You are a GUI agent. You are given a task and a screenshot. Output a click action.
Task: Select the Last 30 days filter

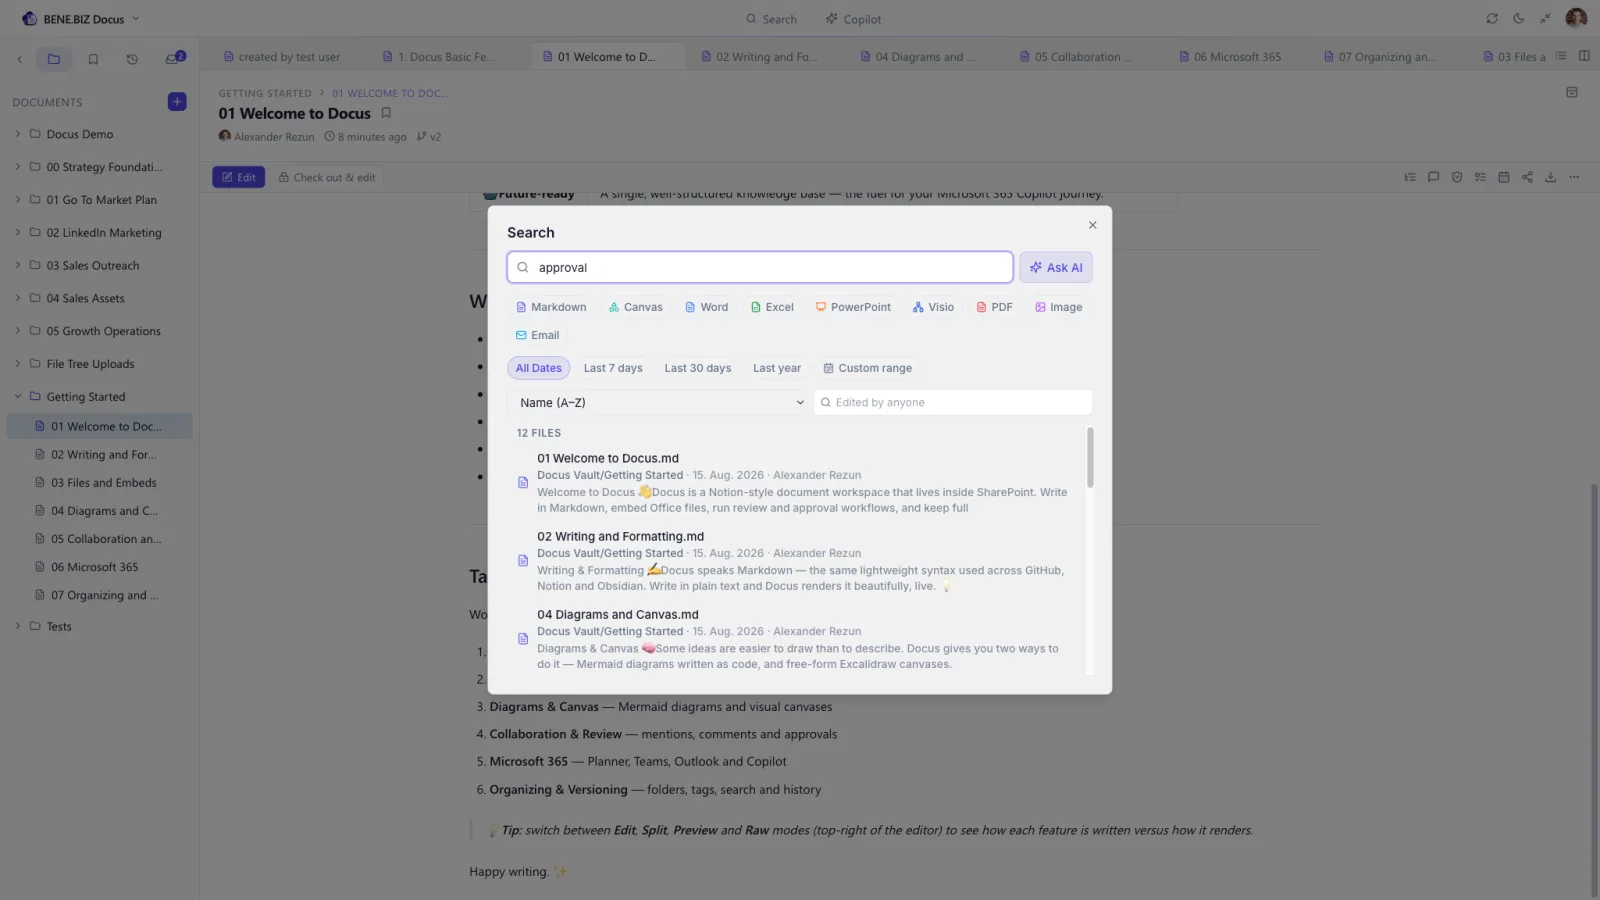(x=698, y=368)
